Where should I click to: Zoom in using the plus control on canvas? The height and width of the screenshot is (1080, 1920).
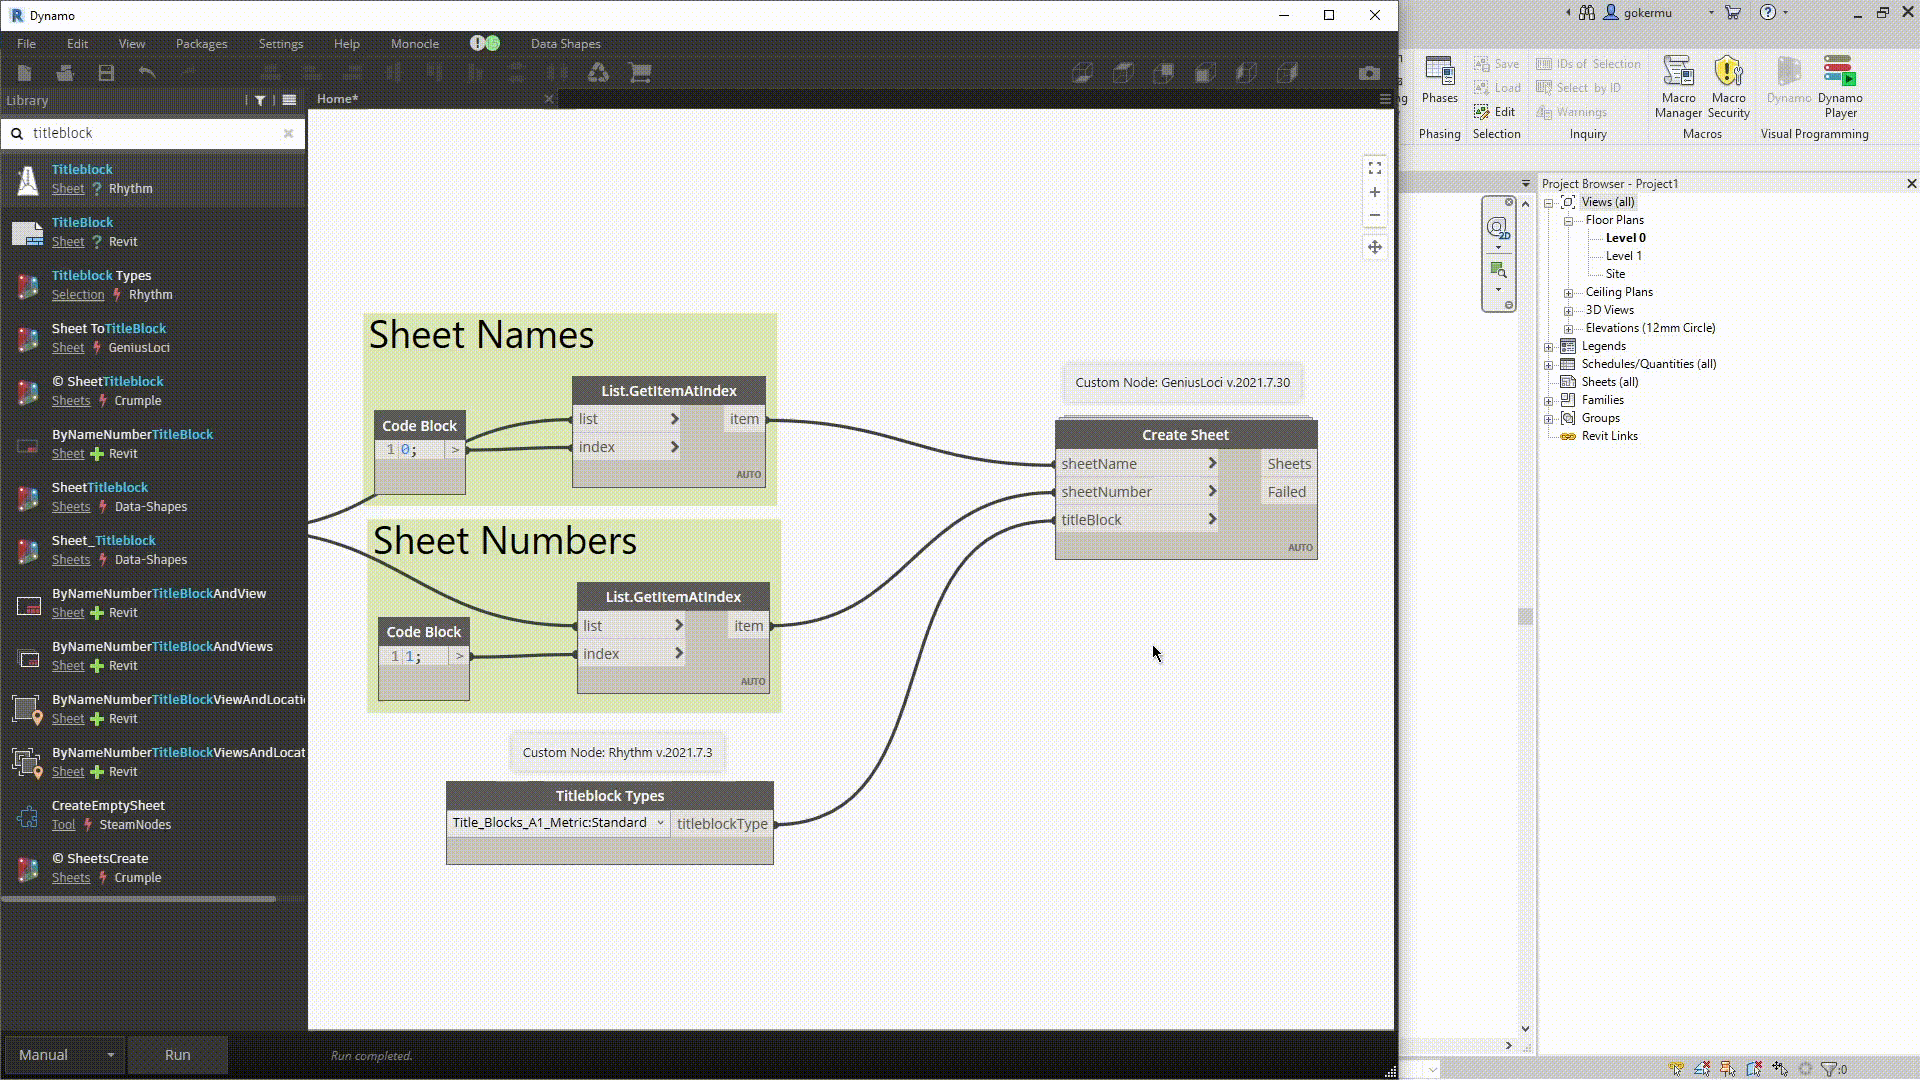1374,192
